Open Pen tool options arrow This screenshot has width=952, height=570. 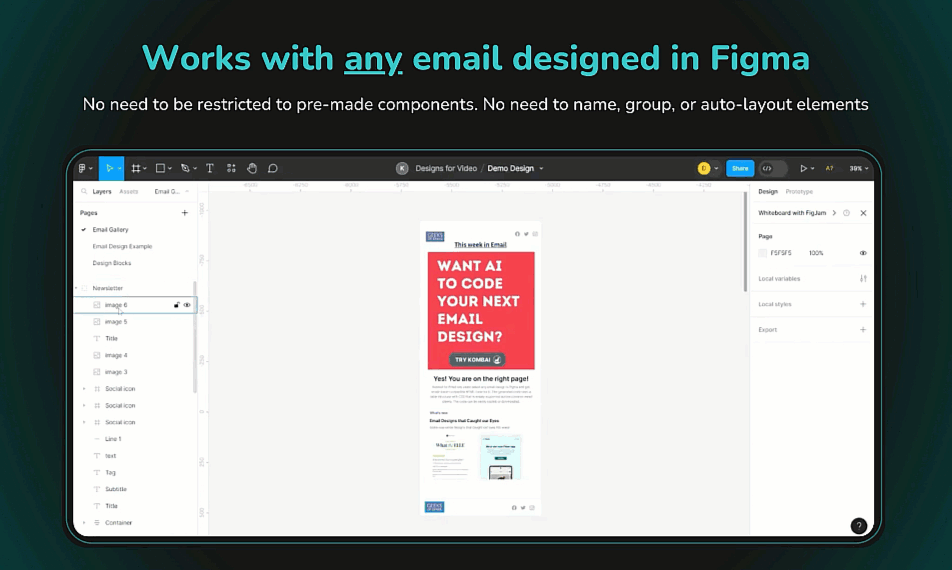pyautogui.click(x=195, y=169)
